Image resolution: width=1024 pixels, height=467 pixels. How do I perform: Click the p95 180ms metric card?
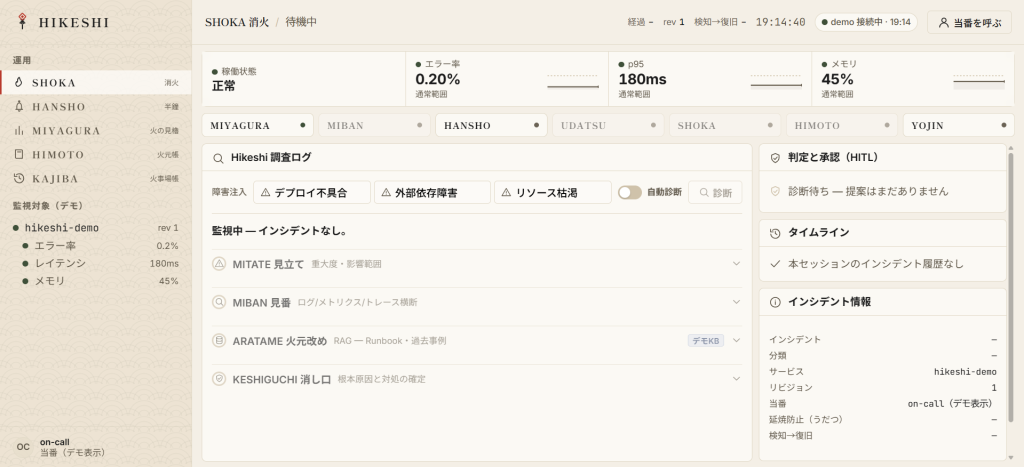(711, 79)
